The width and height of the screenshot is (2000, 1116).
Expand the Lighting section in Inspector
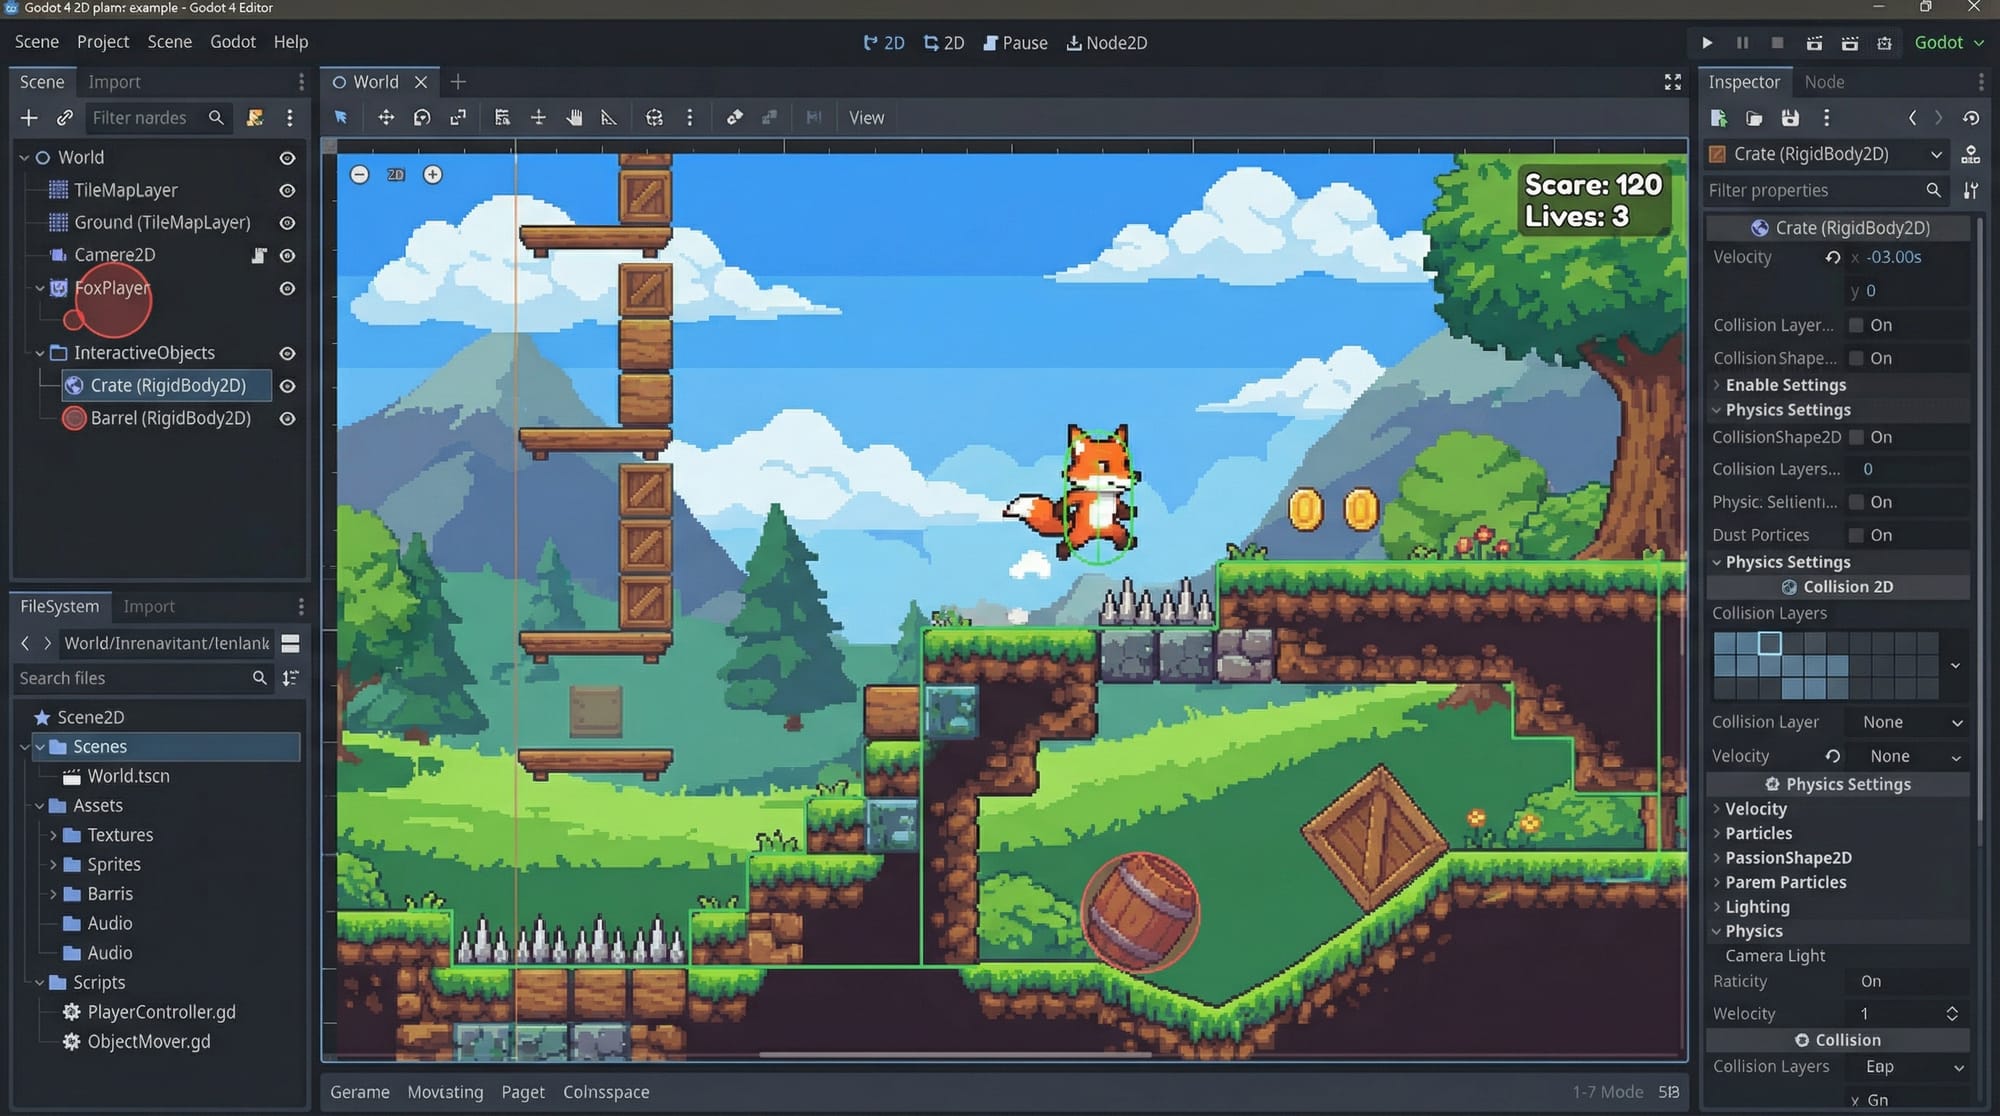click(x=1757, y=907)
